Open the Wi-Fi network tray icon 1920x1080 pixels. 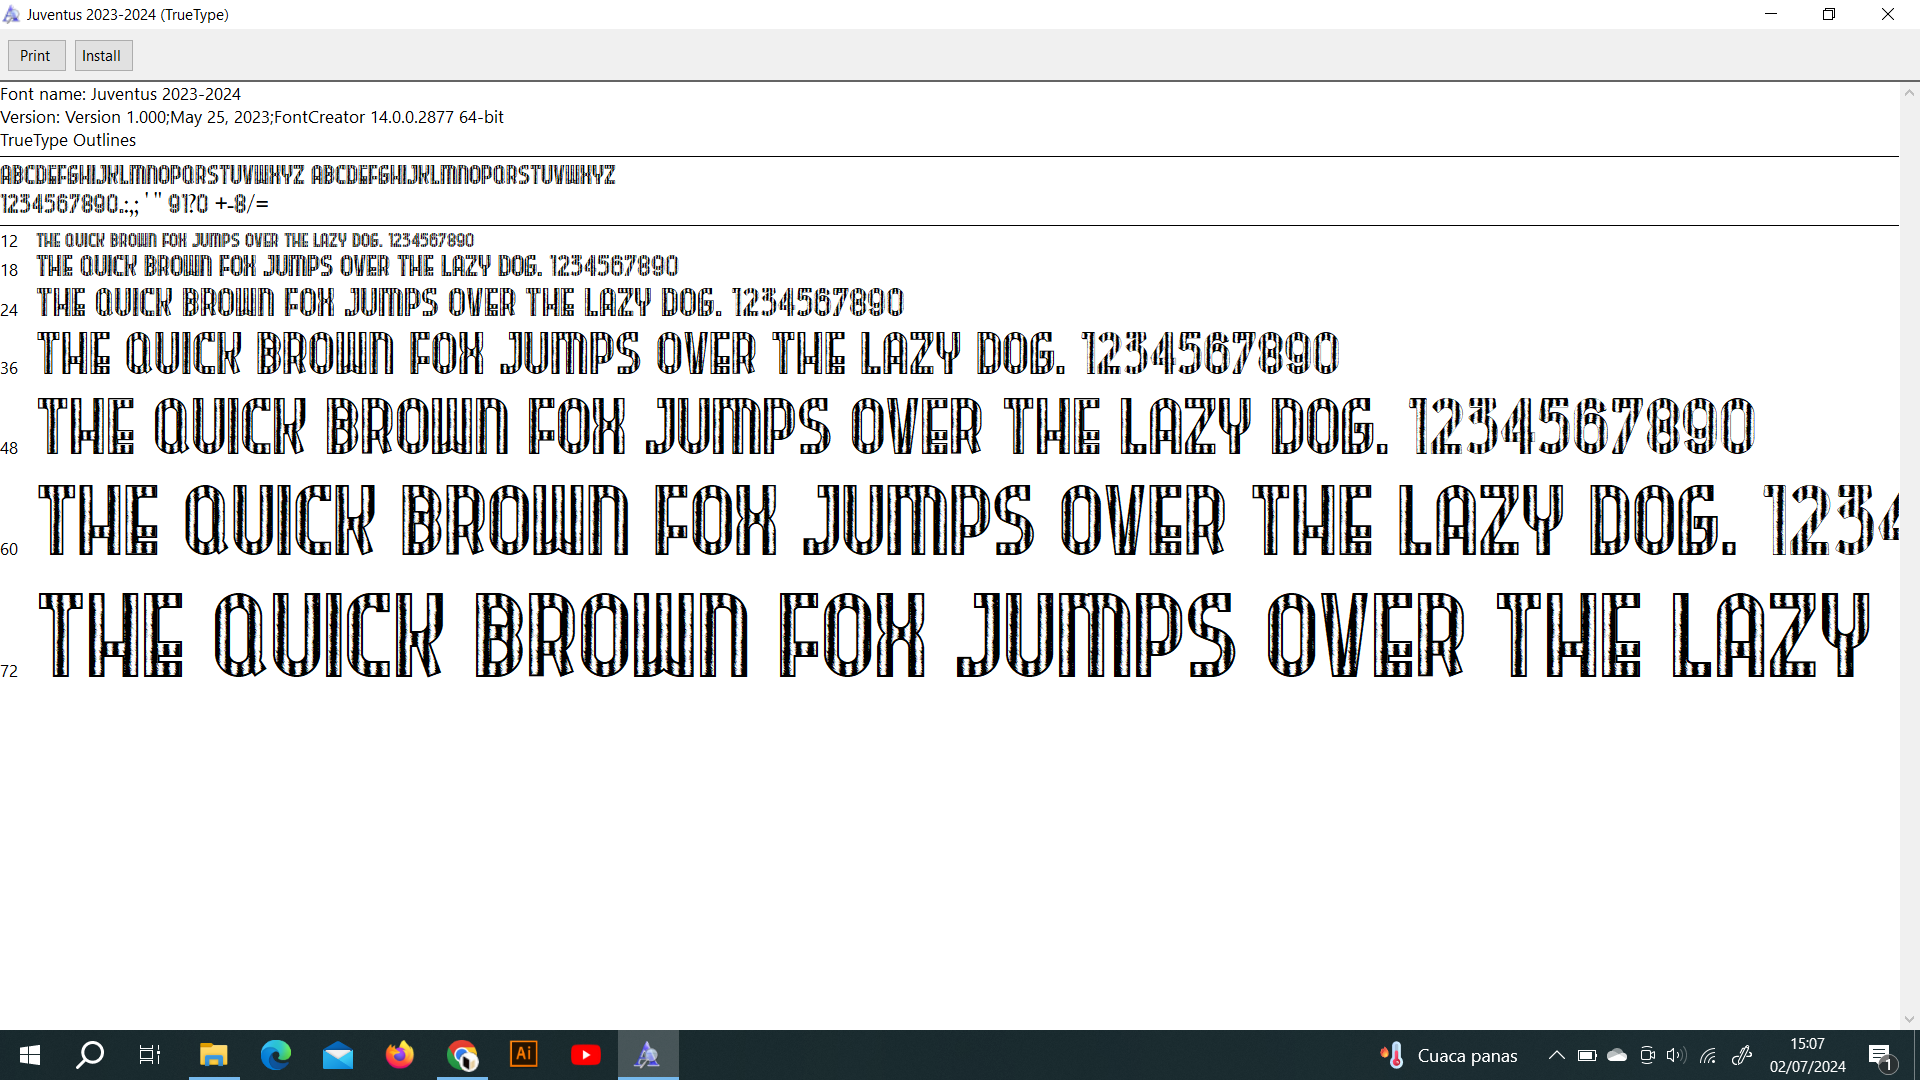[x=1708, y=1055]
